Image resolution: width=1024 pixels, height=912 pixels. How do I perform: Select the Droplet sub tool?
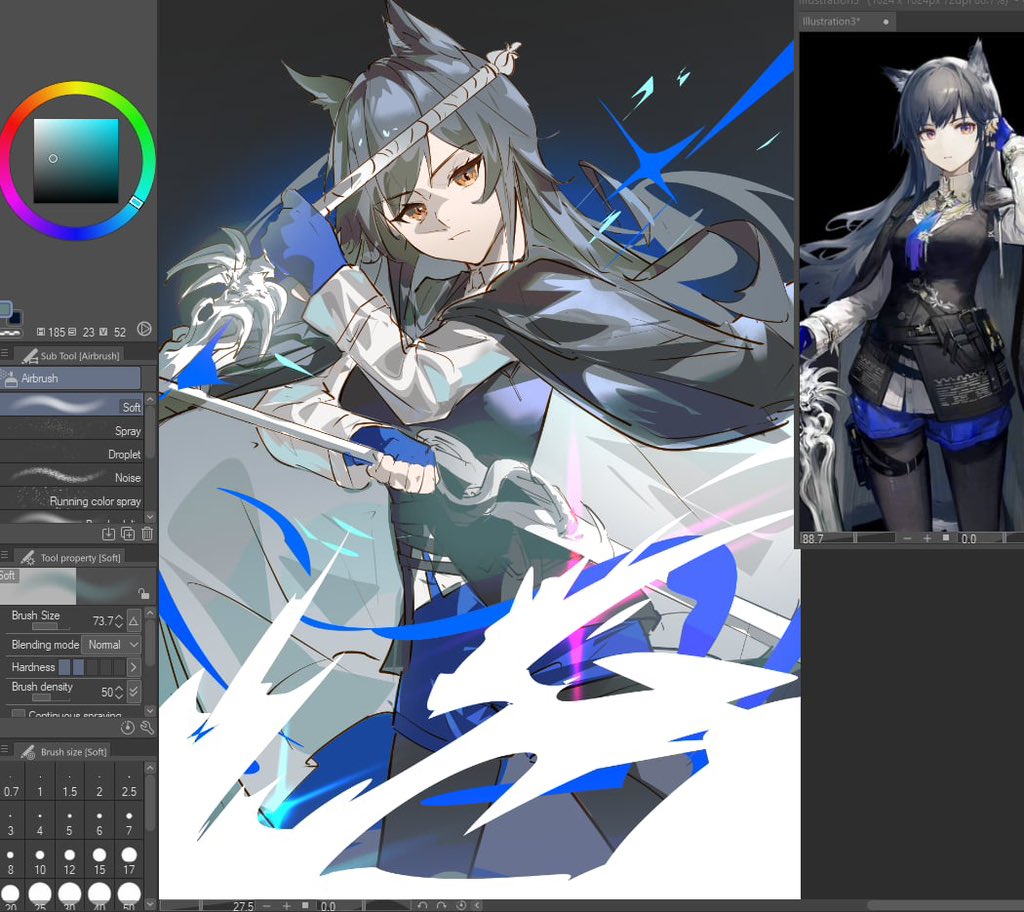(71, 454)
